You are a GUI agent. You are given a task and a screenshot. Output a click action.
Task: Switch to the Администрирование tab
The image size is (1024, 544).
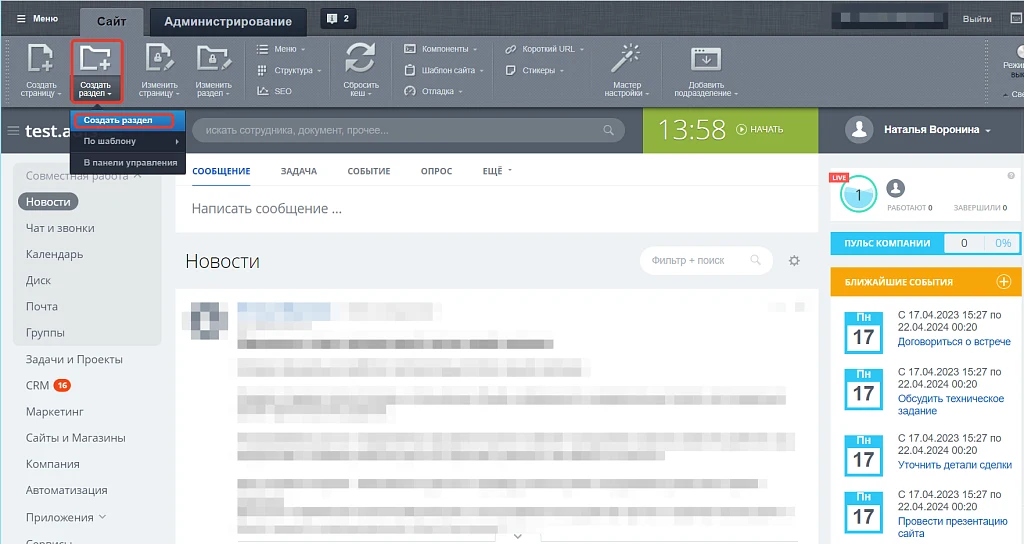[228, 22]
